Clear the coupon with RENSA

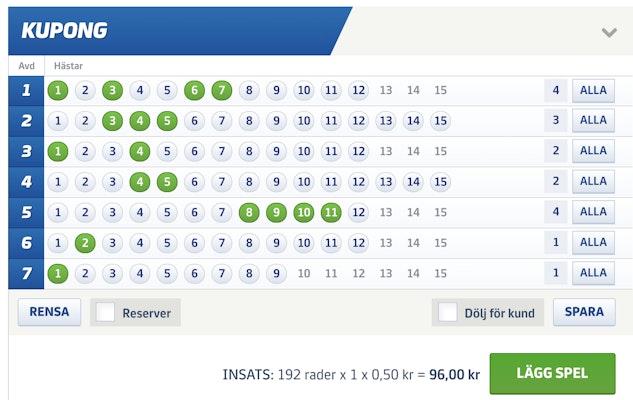point(49,312)
